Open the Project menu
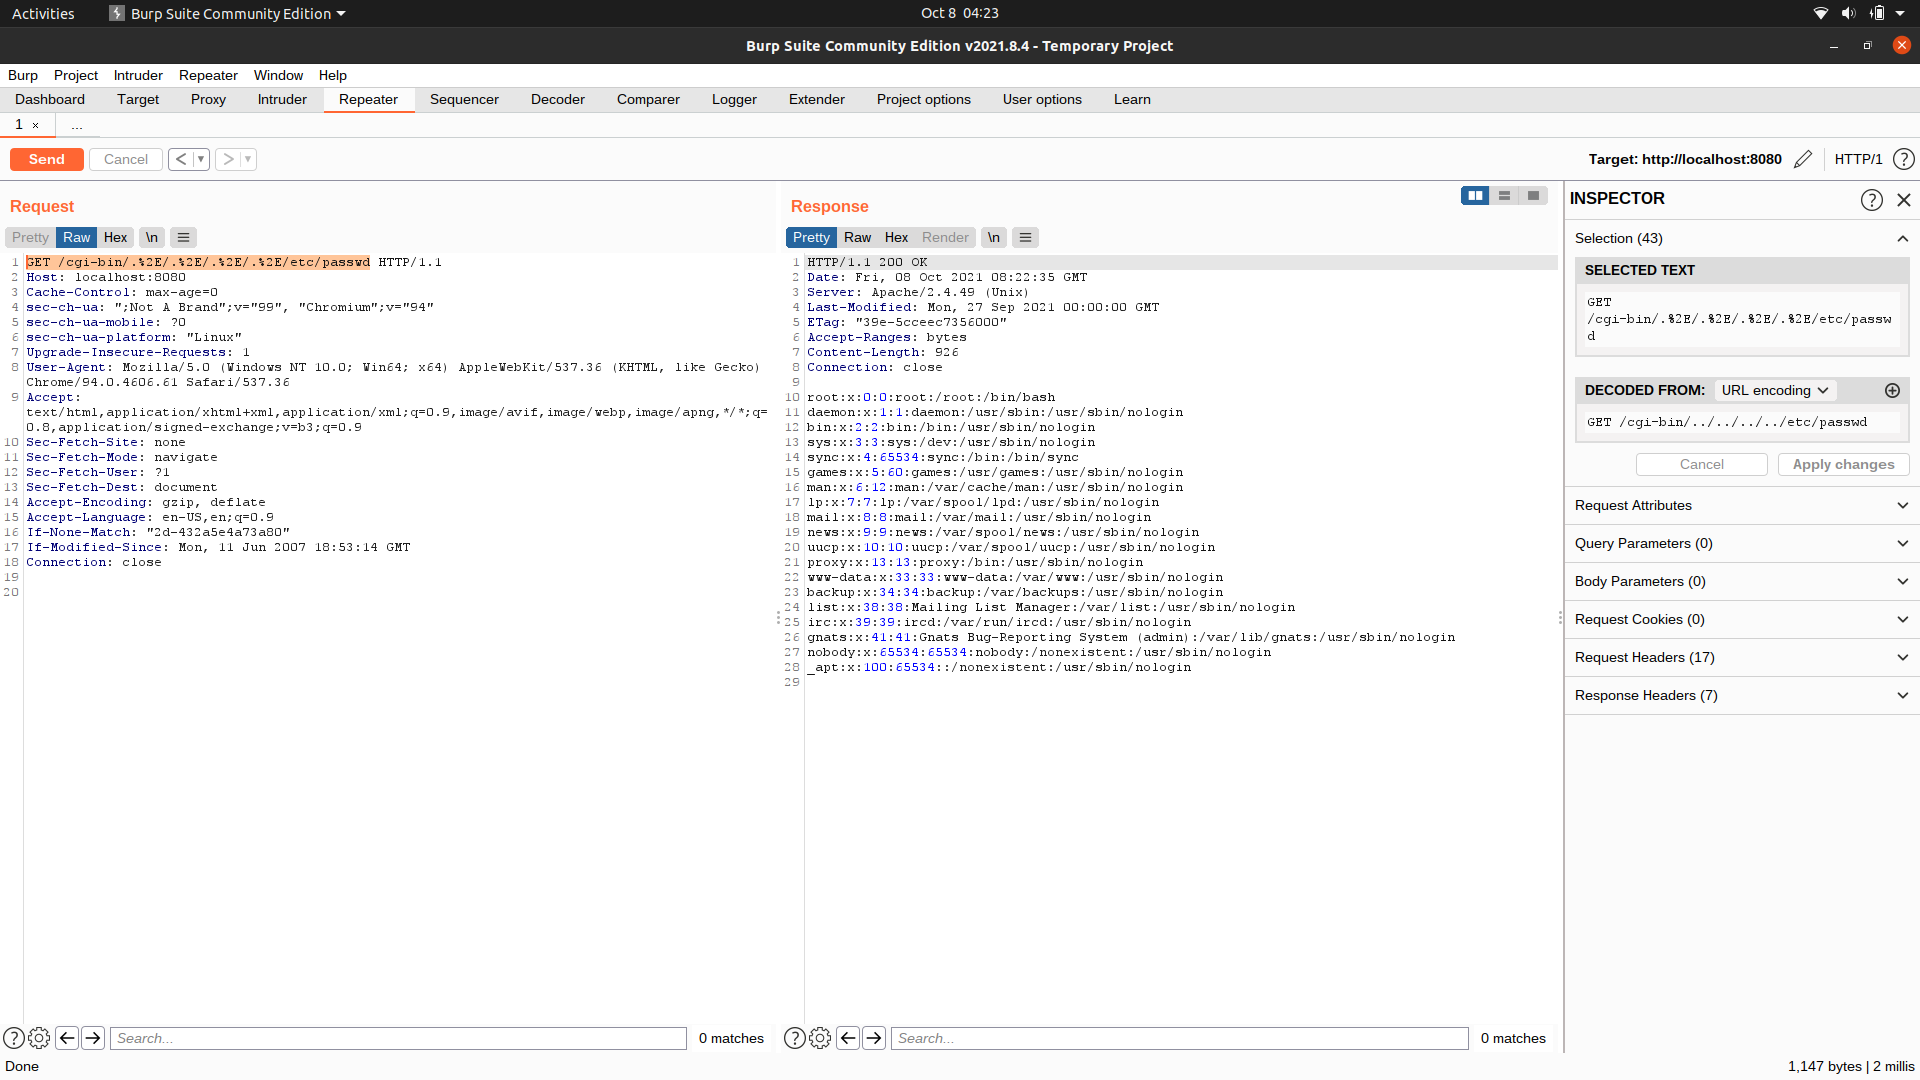1920x1080 pixels. pos(76,75)
